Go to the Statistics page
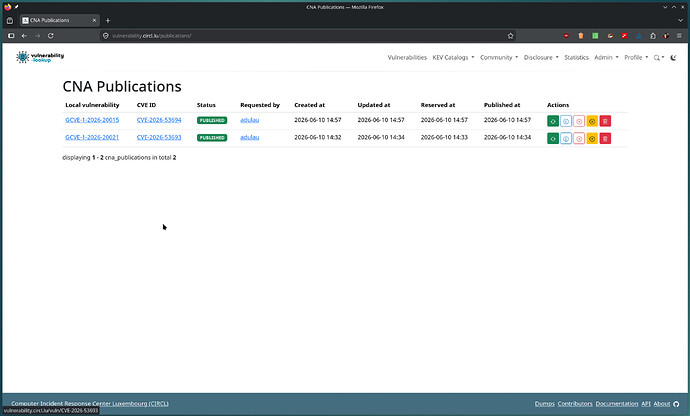 coord(576,58)
